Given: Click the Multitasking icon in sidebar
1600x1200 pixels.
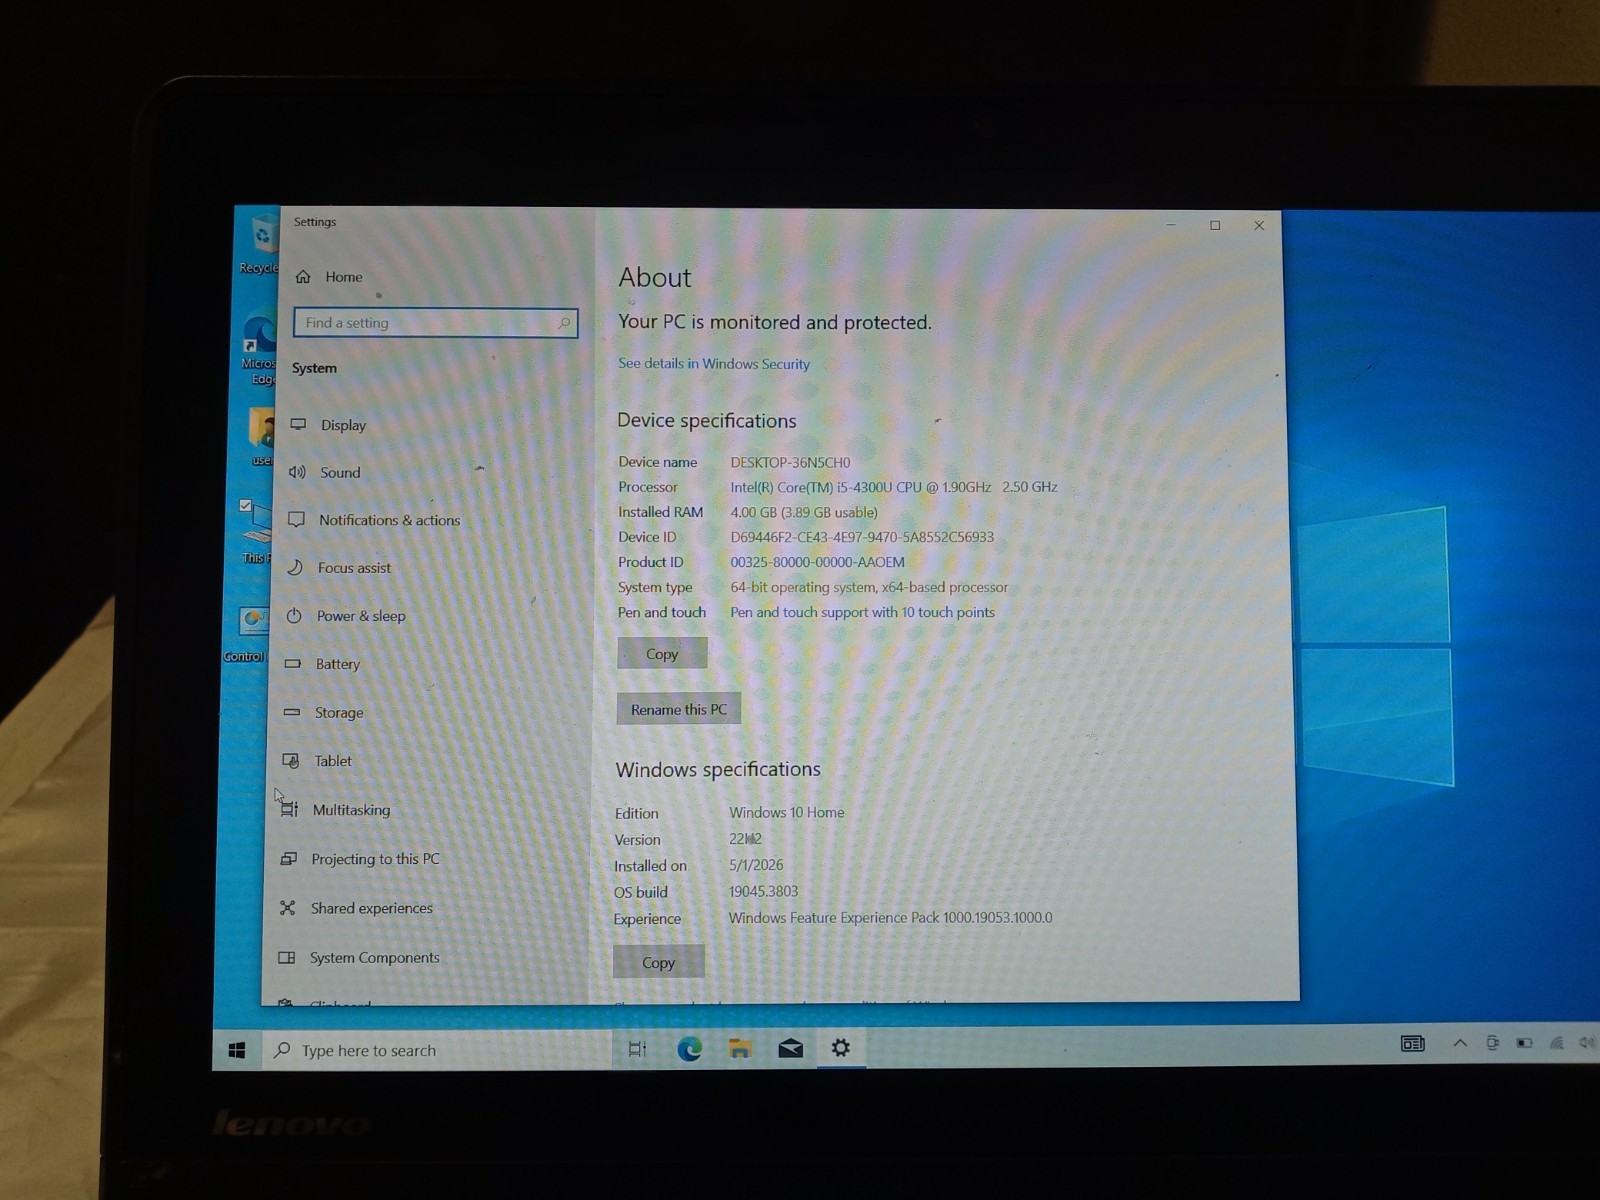Looking at the screenshot, I should pos(290,809).
